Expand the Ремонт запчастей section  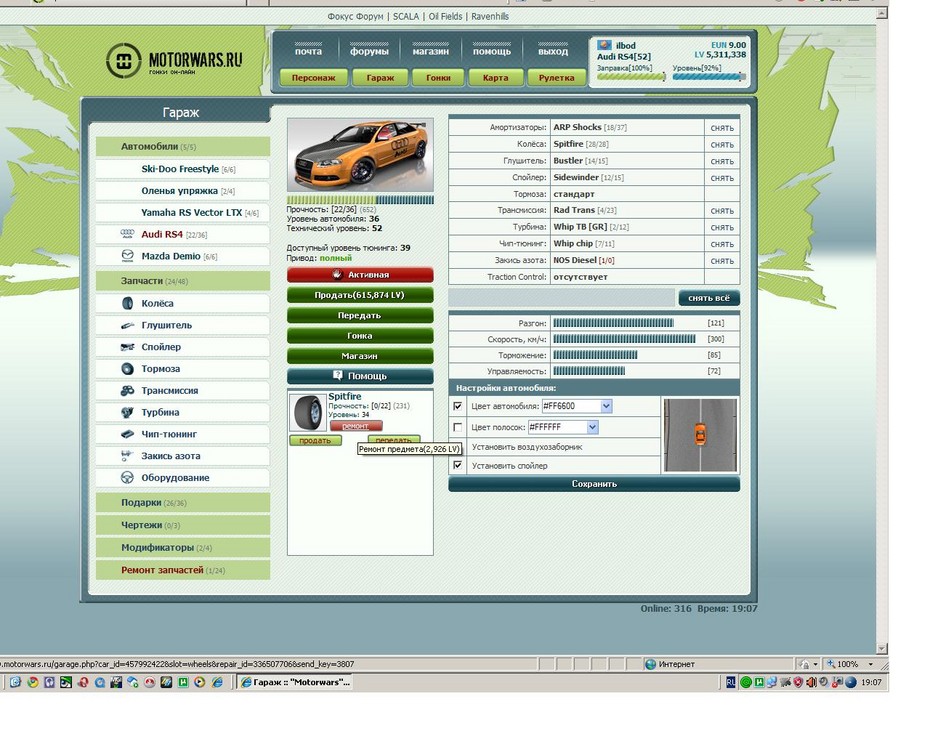183,570
